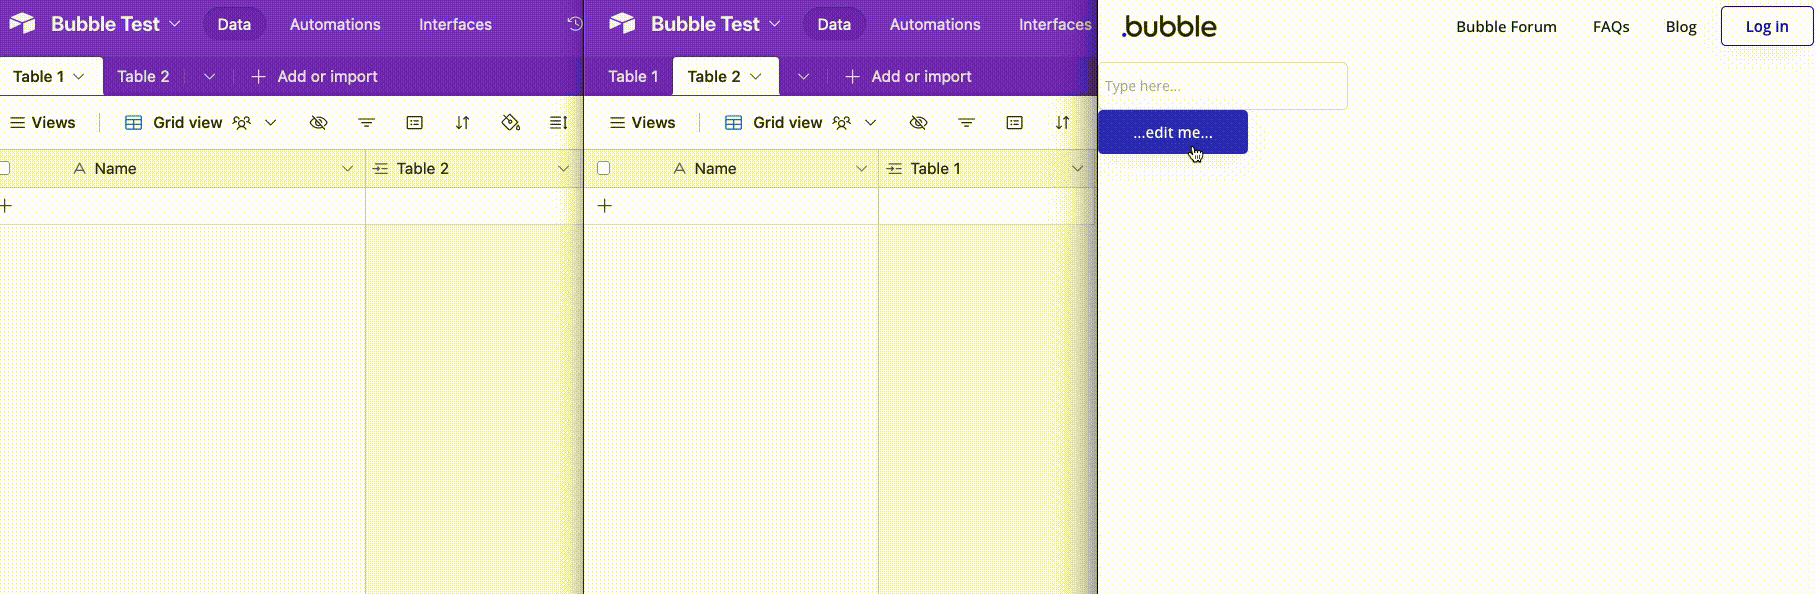Add new row plus in middle table
1816x594 pixels.
tap(604, 206)
